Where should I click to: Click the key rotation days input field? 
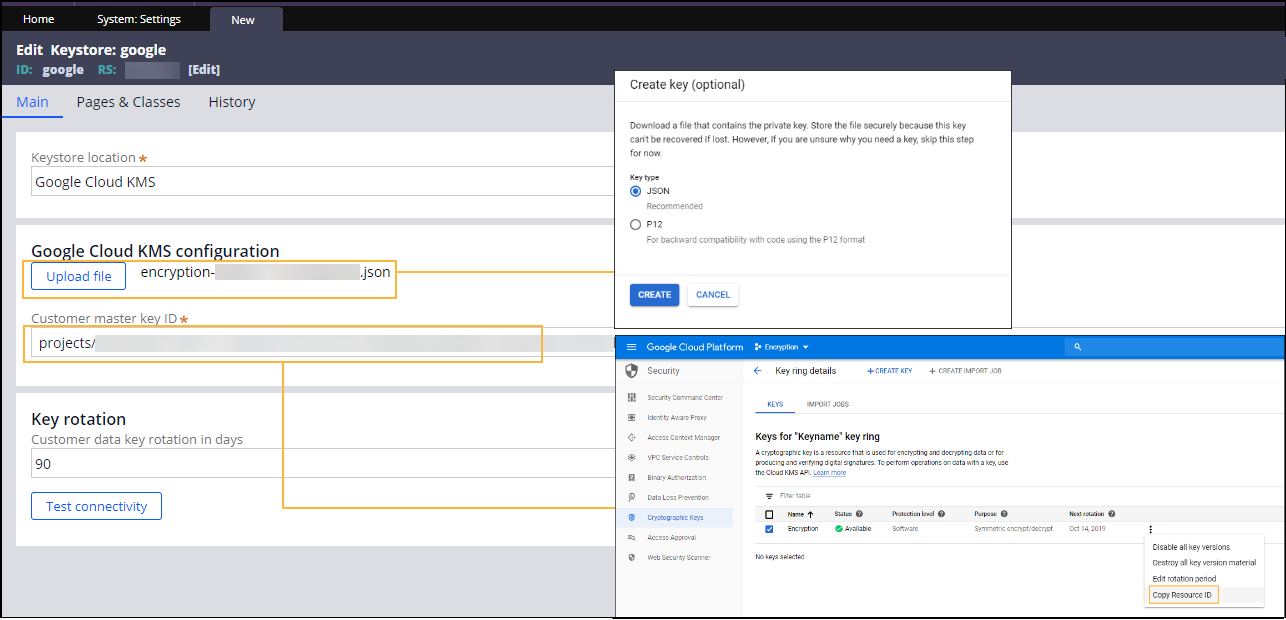pos(320,464)
